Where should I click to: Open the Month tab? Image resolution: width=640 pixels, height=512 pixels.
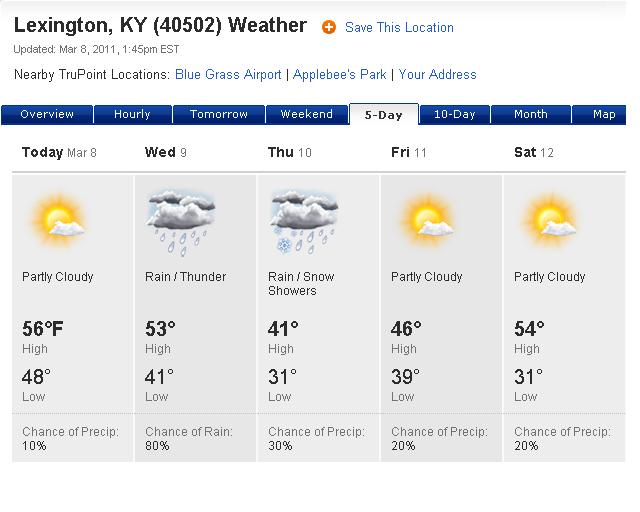pyautogui.click(x=530, y=115)
